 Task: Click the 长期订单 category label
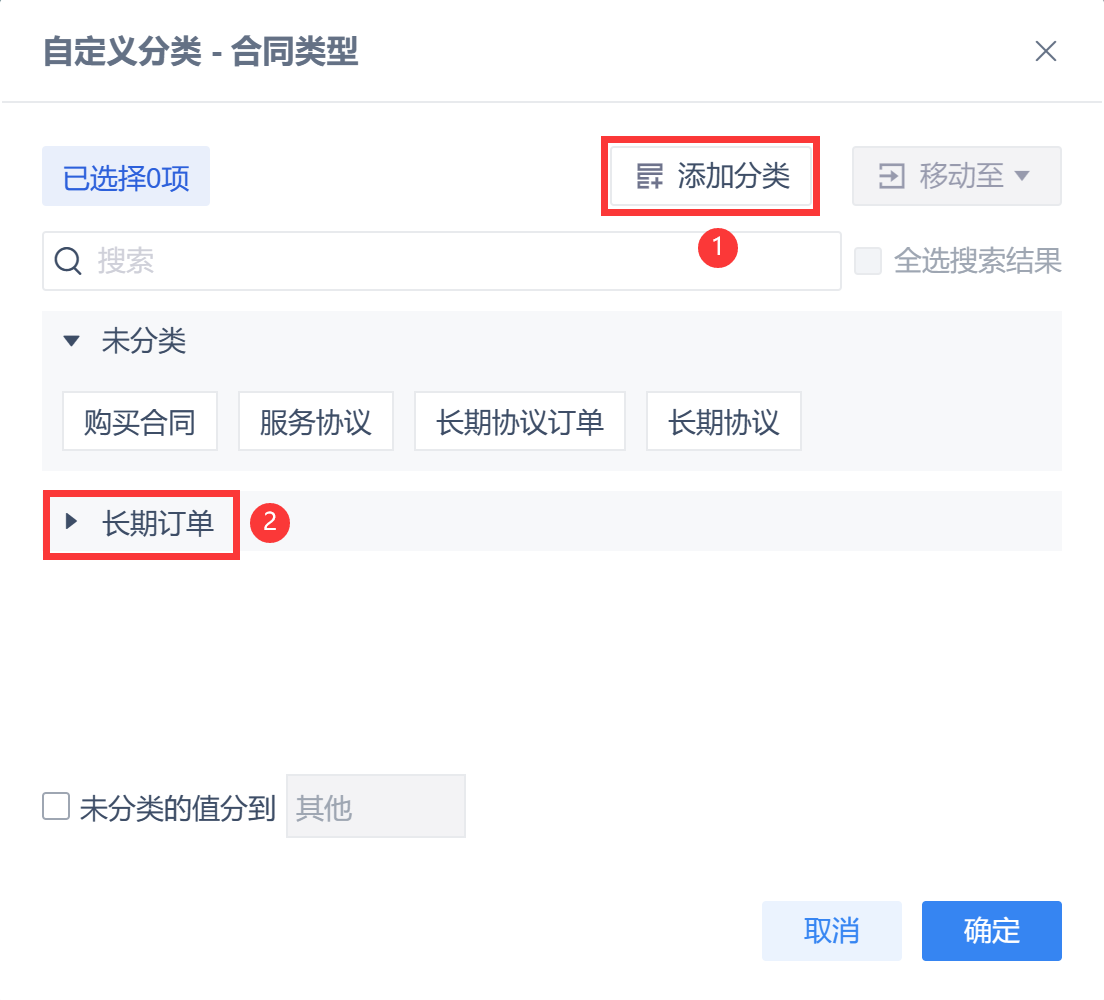(x=158, y=522)
